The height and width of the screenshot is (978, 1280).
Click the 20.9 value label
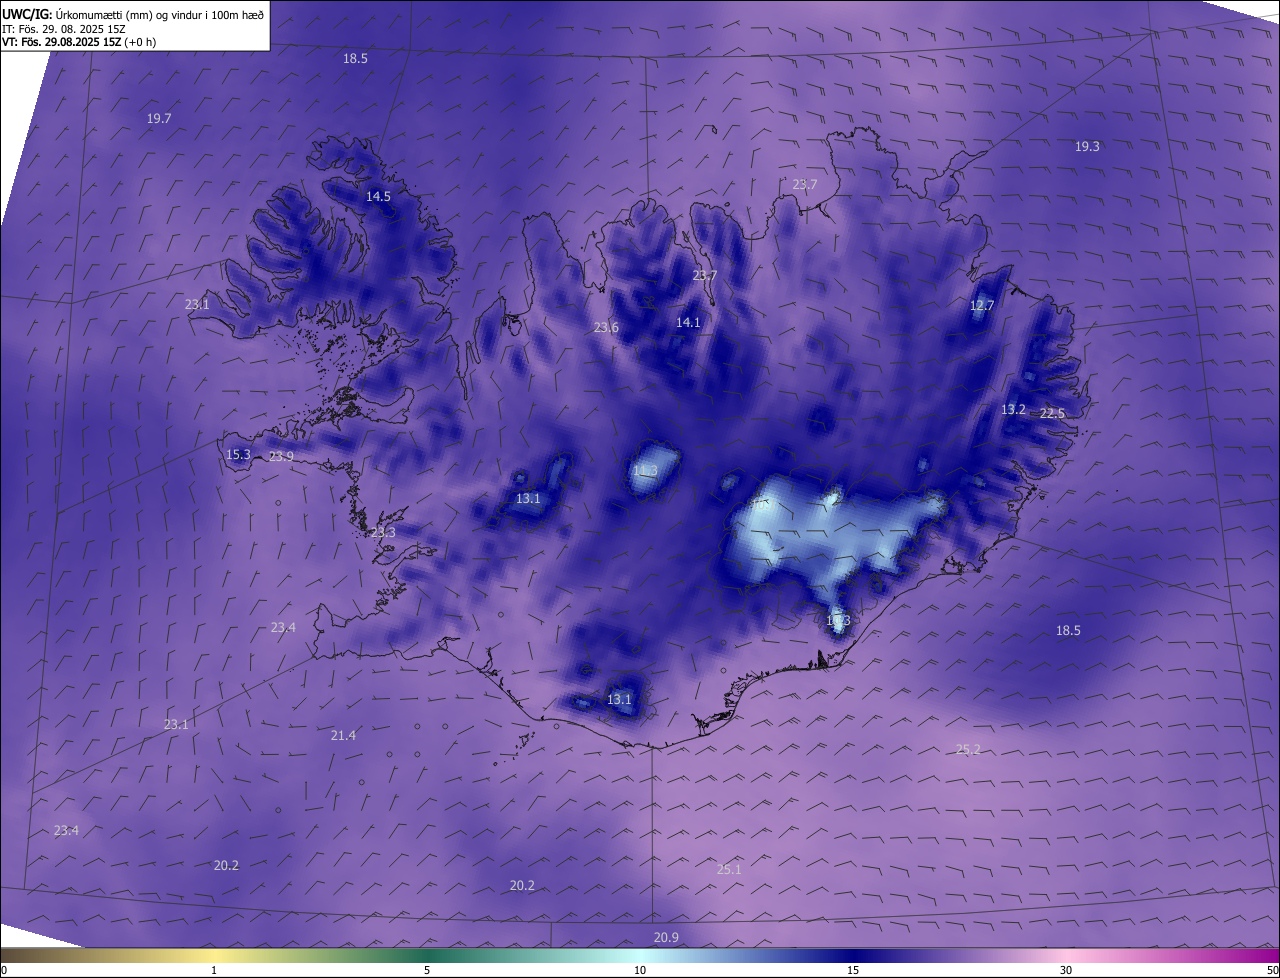pos(666,937)
